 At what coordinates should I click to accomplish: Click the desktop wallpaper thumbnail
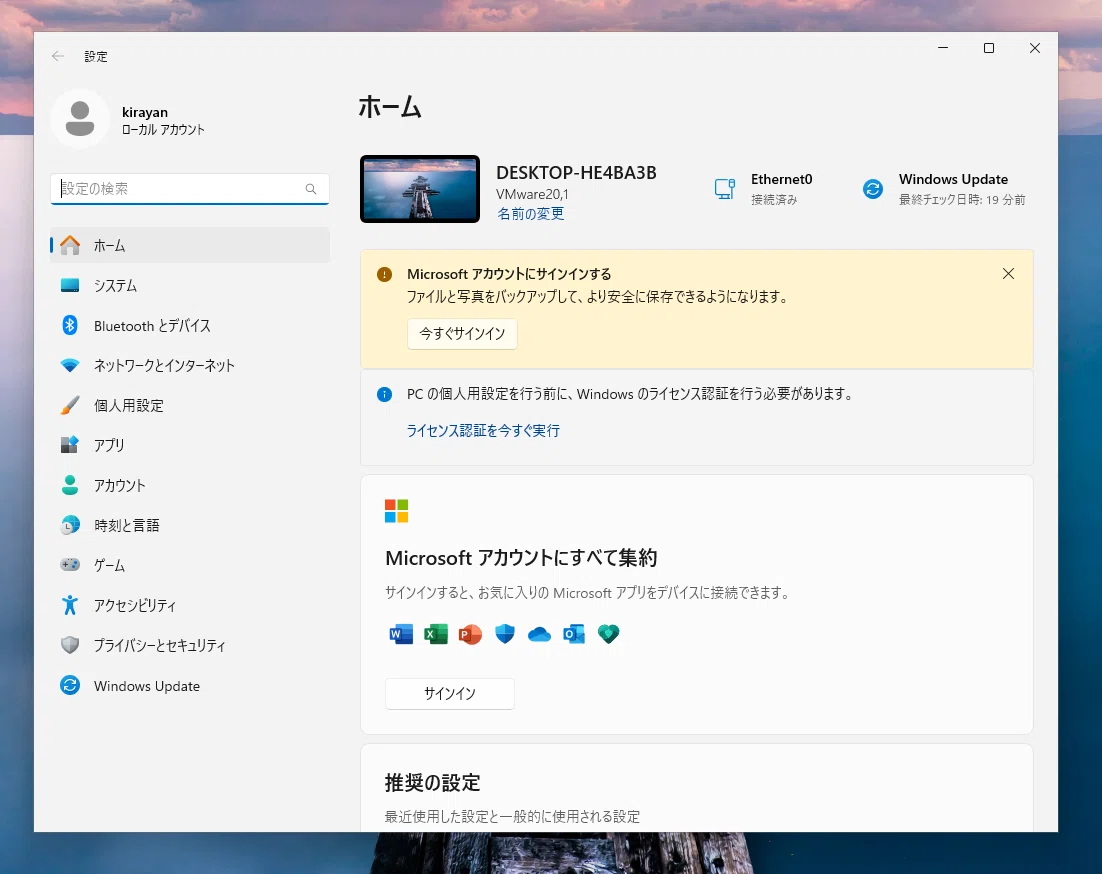coord(420,189)
